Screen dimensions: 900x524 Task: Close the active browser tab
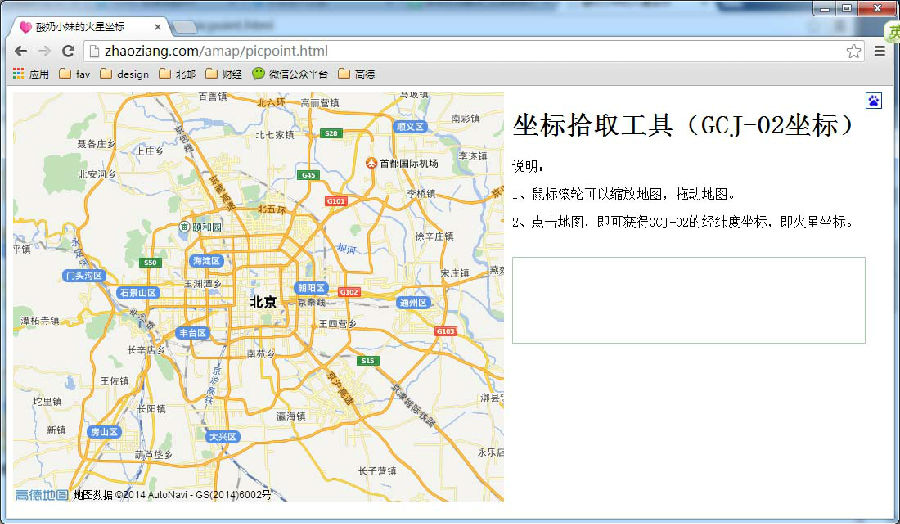158,26
